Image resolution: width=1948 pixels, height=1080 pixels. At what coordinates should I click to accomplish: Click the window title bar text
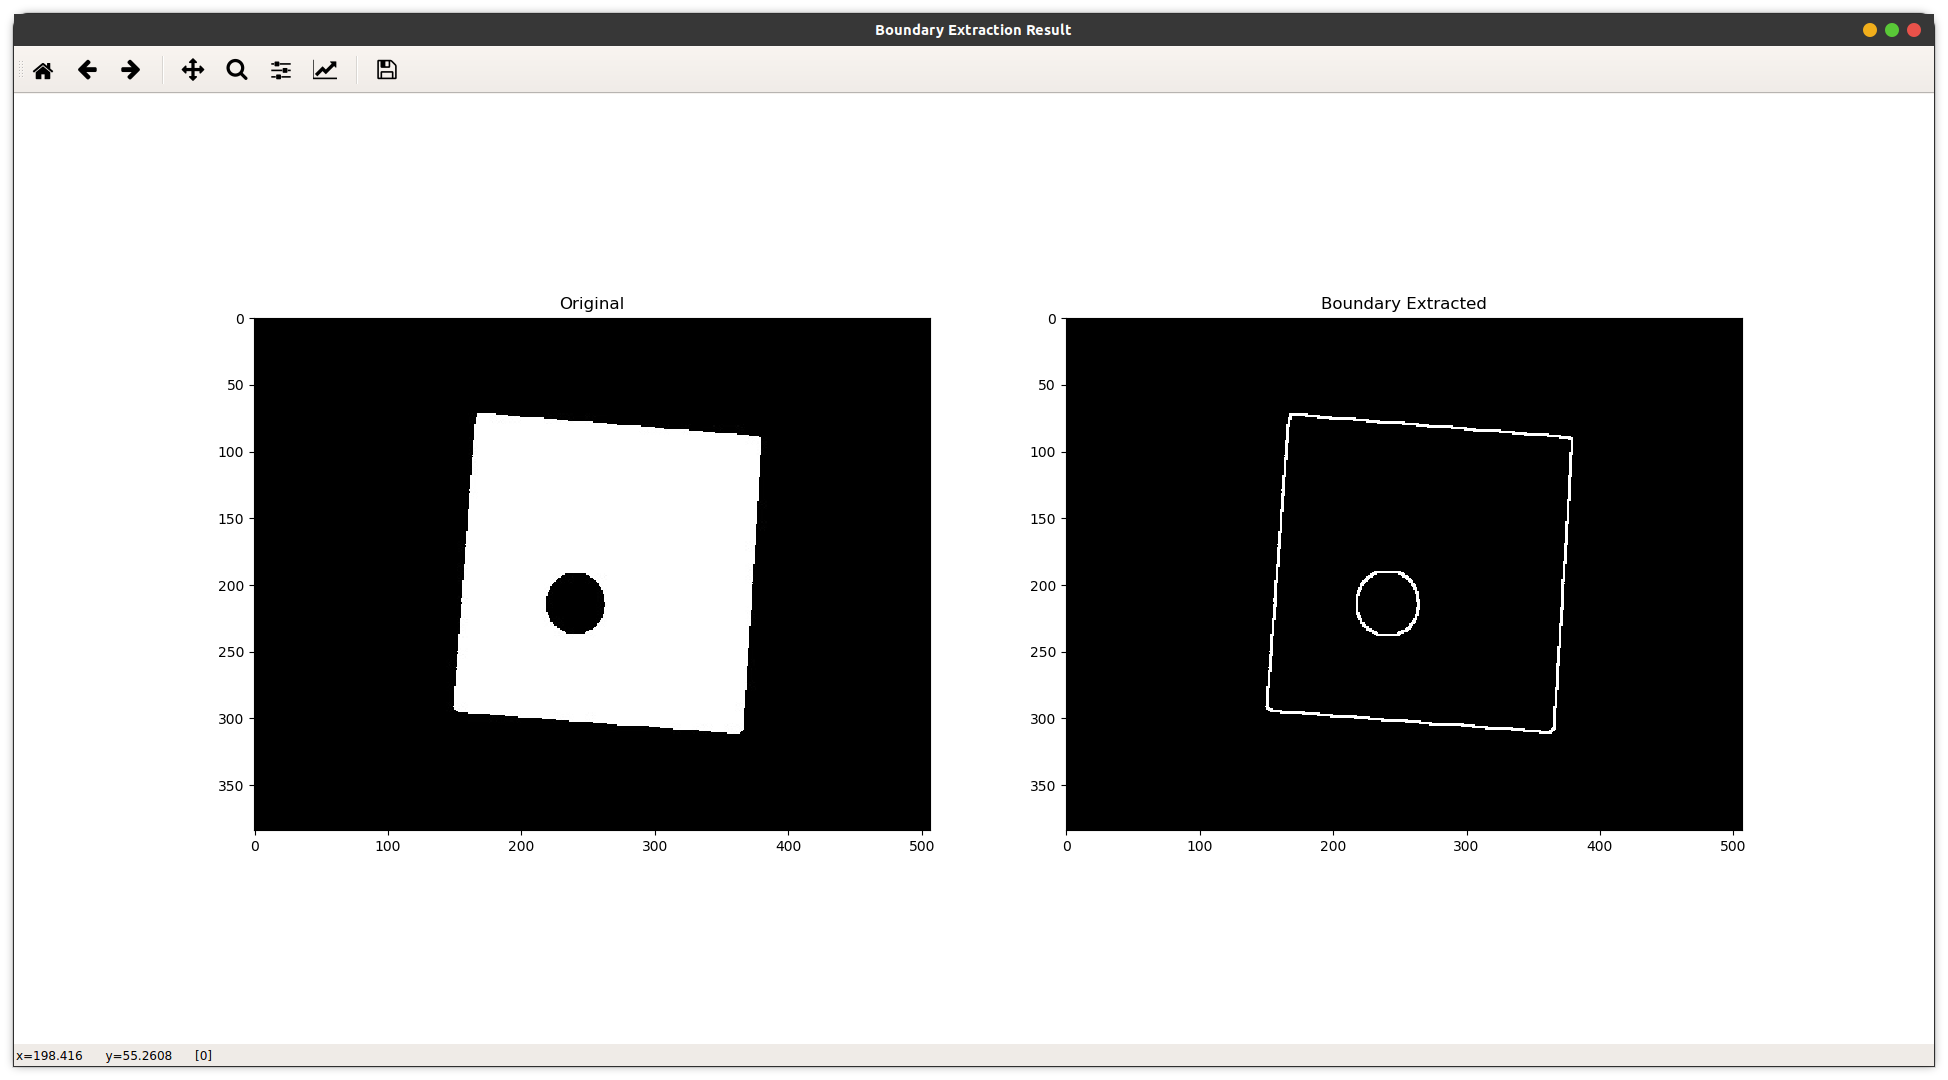972,30
